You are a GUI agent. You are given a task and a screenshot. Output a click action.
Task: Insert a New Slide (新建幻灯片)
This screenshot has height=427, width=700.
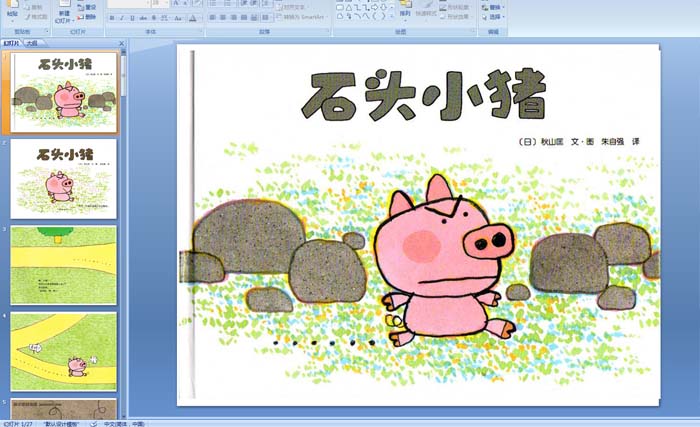coord(64,12)
